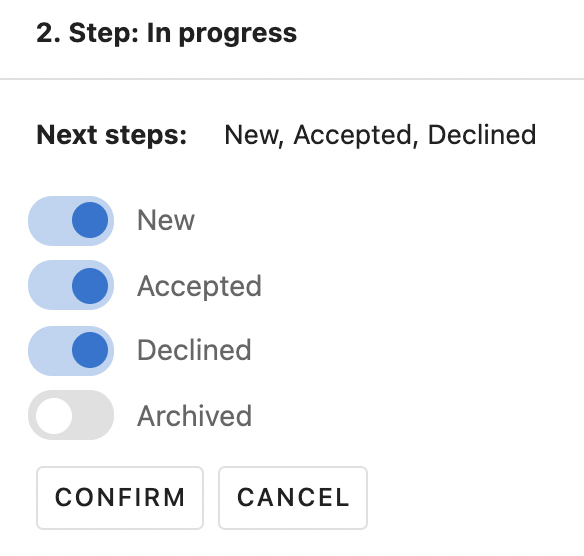Click the 'Archived' toggle label text

194,416
